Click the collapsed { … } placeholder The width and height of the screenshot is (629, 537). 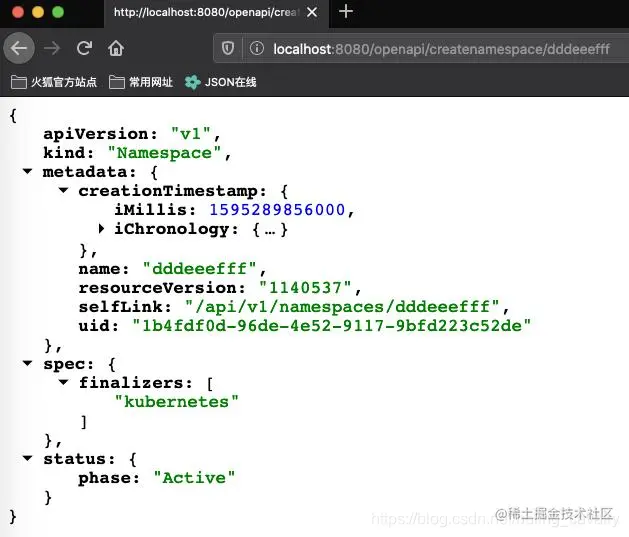tap(270, 229)
